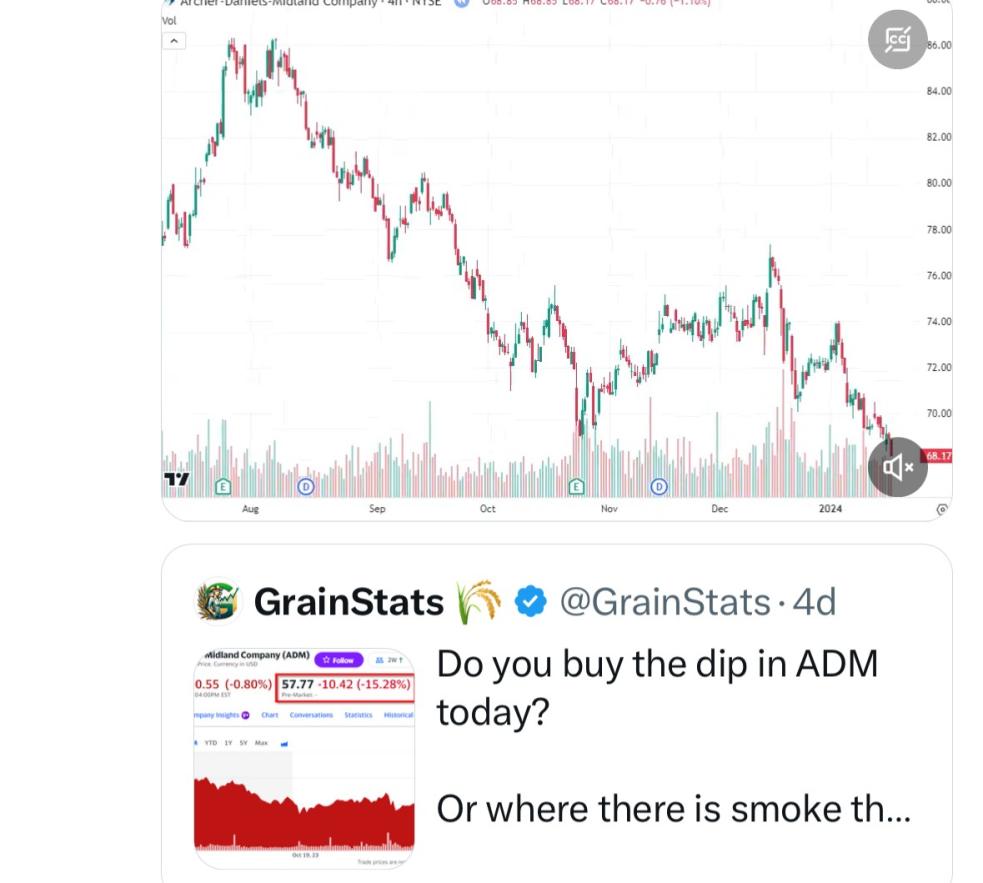Select the Statistics tab in thumbnail
Viewport: 983px width, 883px height.
click(x=358, y=715)
